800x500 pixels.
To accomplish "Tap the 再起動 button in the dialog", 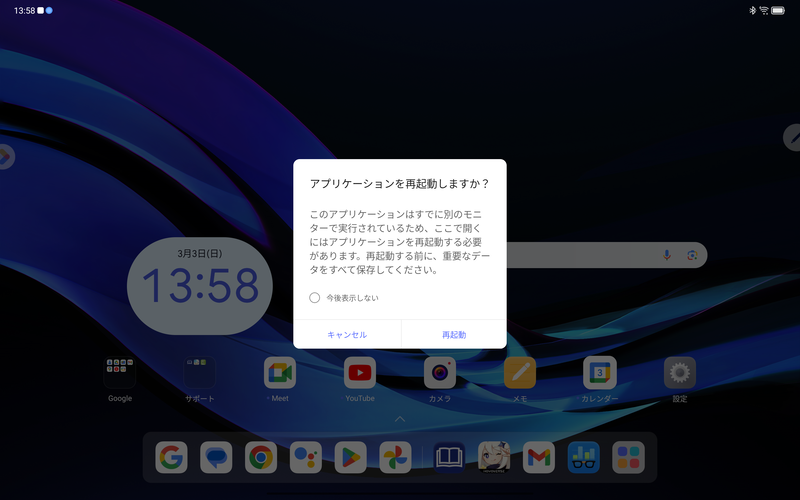I will pos(454,335).
